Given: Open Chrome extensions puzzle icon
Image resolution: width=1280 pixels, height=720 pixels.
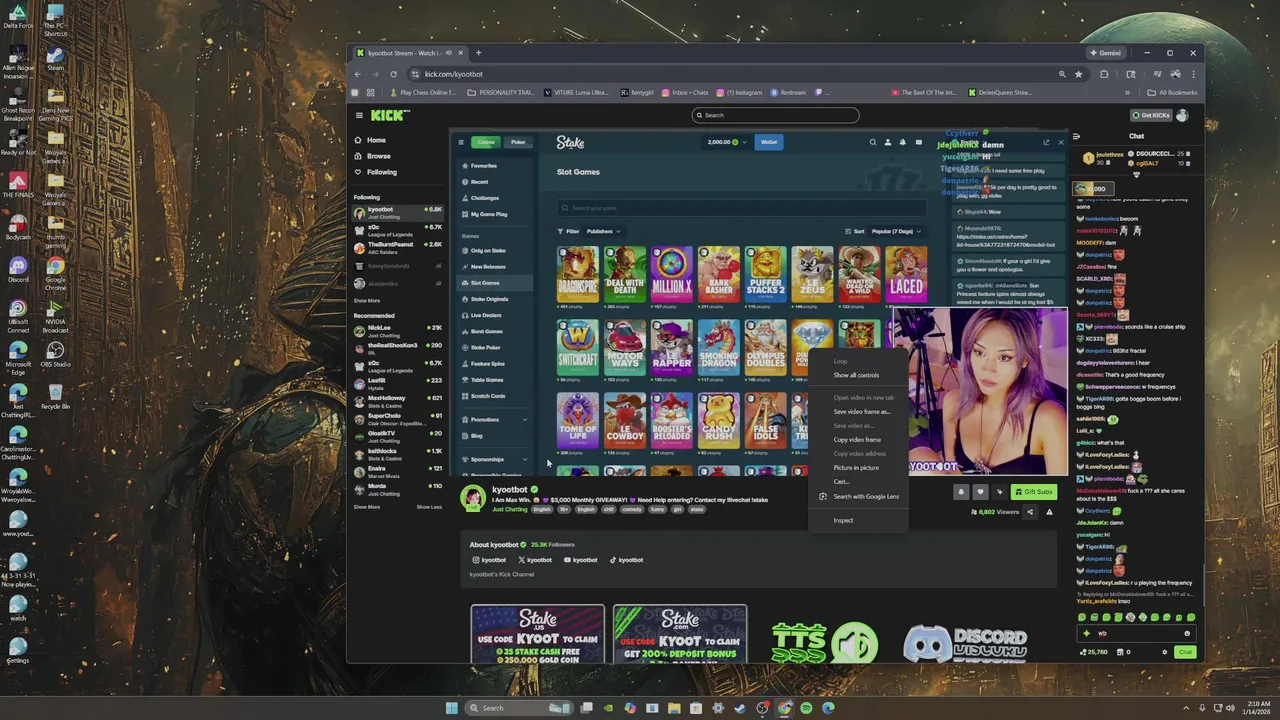Looking at the screenshot, I should 1104,74.
